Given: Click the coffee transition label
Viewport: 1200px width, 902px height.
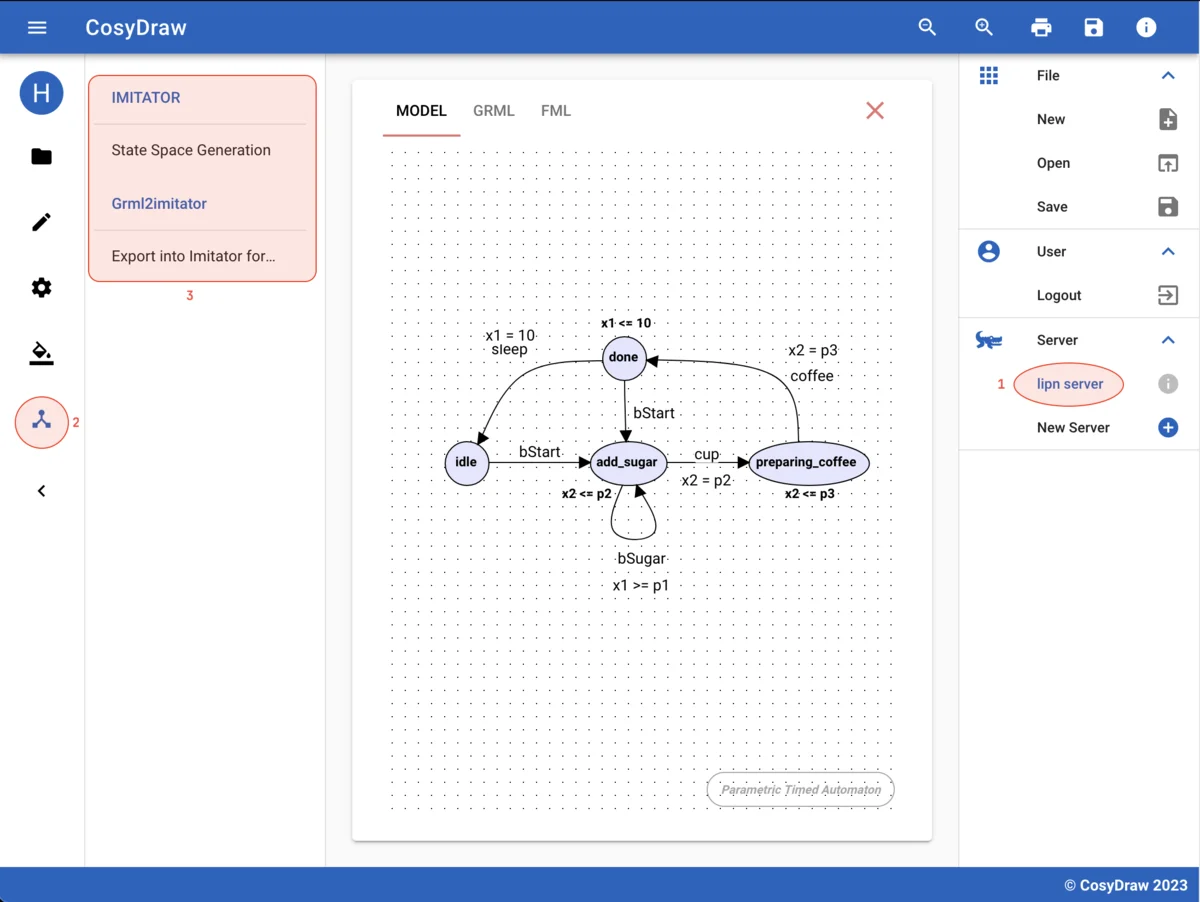Looking at the screenshot, I should [811, 376].
